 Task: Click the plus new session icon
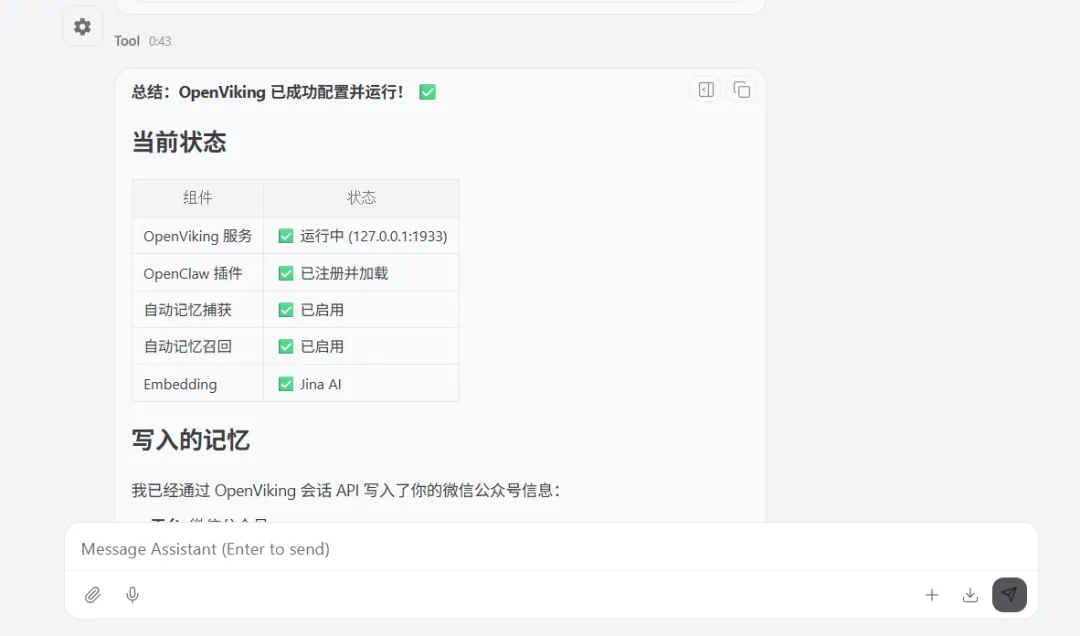coord(932,595)
